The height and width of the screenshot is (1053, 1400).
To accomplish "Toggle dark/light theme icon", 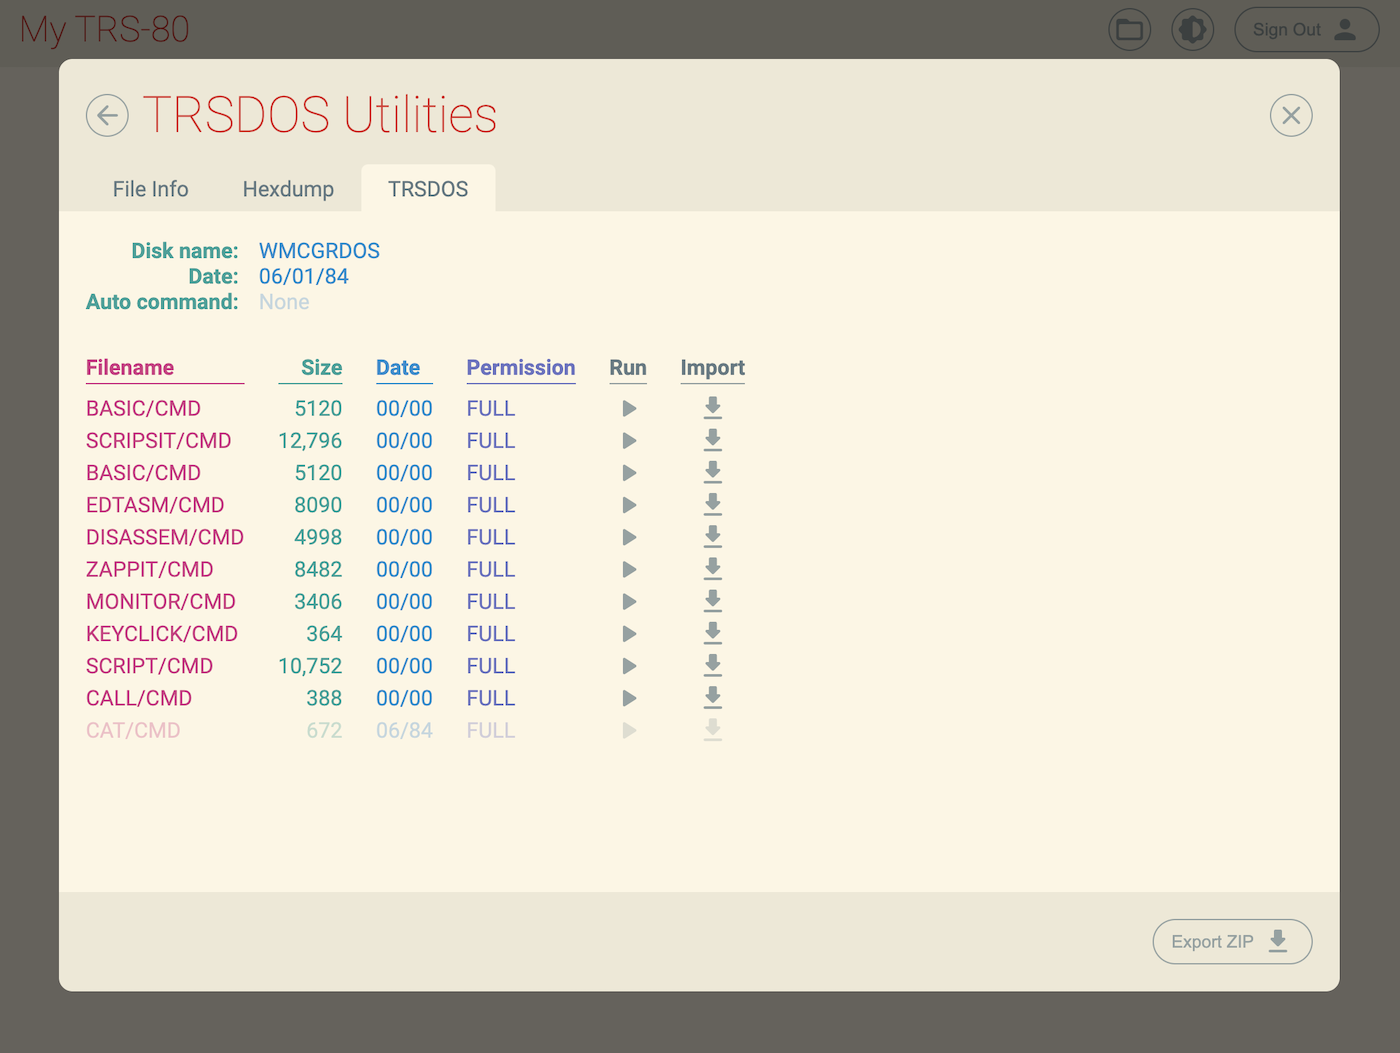I will (x=1192, y=30).
